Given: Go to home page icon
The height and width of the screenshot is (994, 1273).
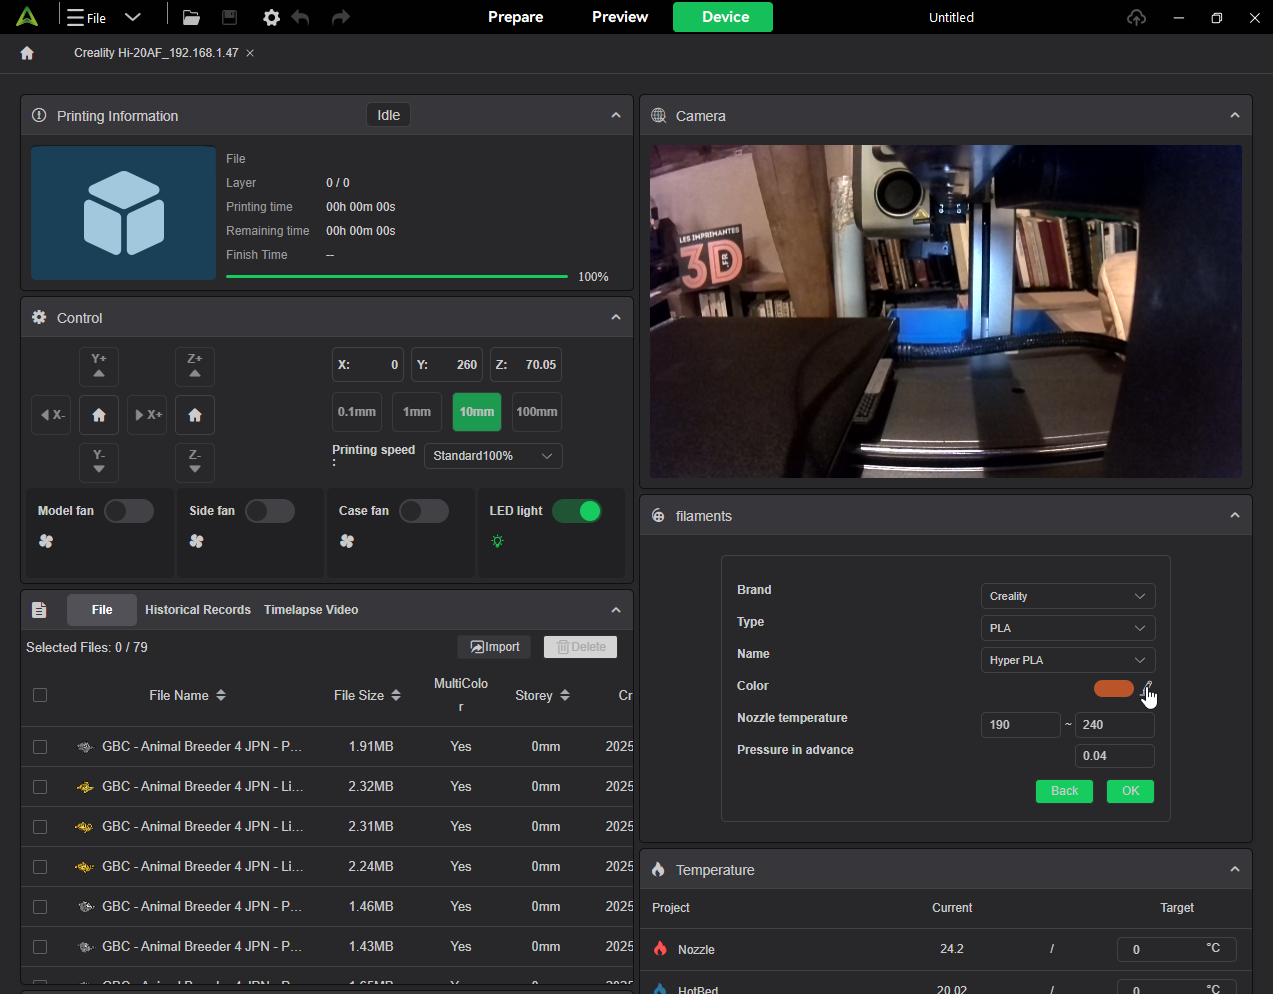Looking at the screenshot, I should [x=27, y=53].
